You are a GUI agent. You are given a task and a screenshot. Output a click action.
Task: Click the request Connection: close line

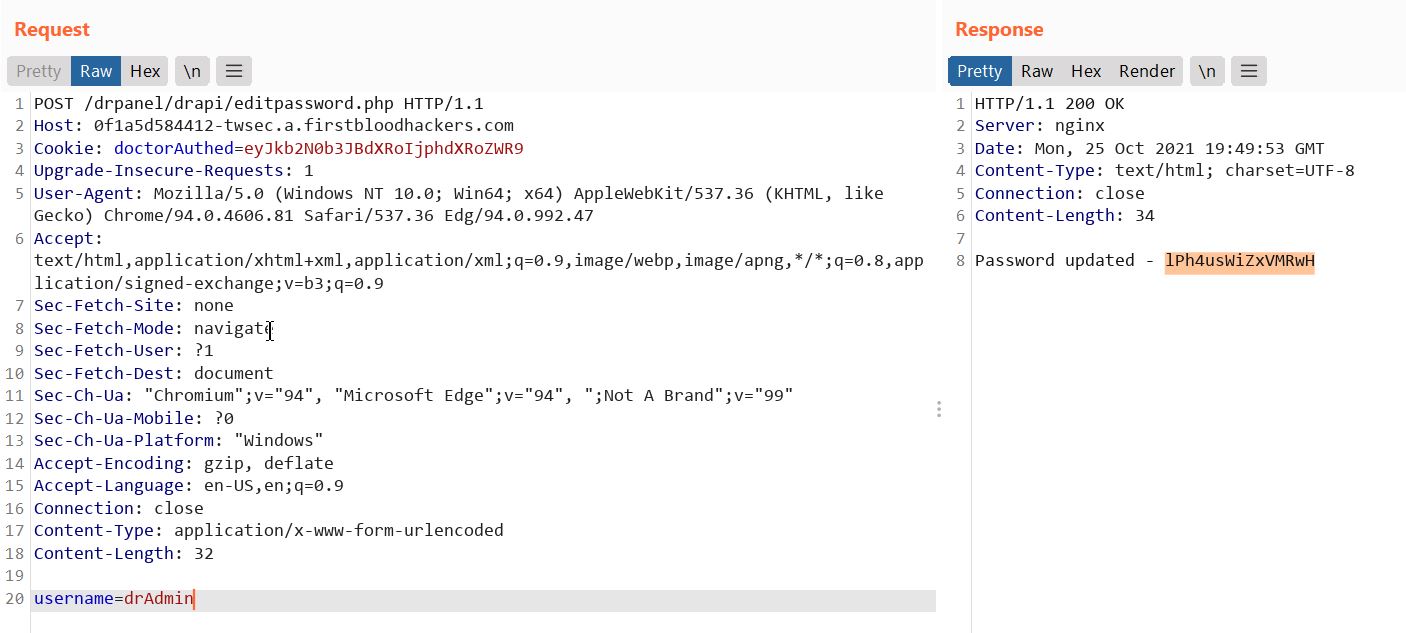[x=119, y=508]
